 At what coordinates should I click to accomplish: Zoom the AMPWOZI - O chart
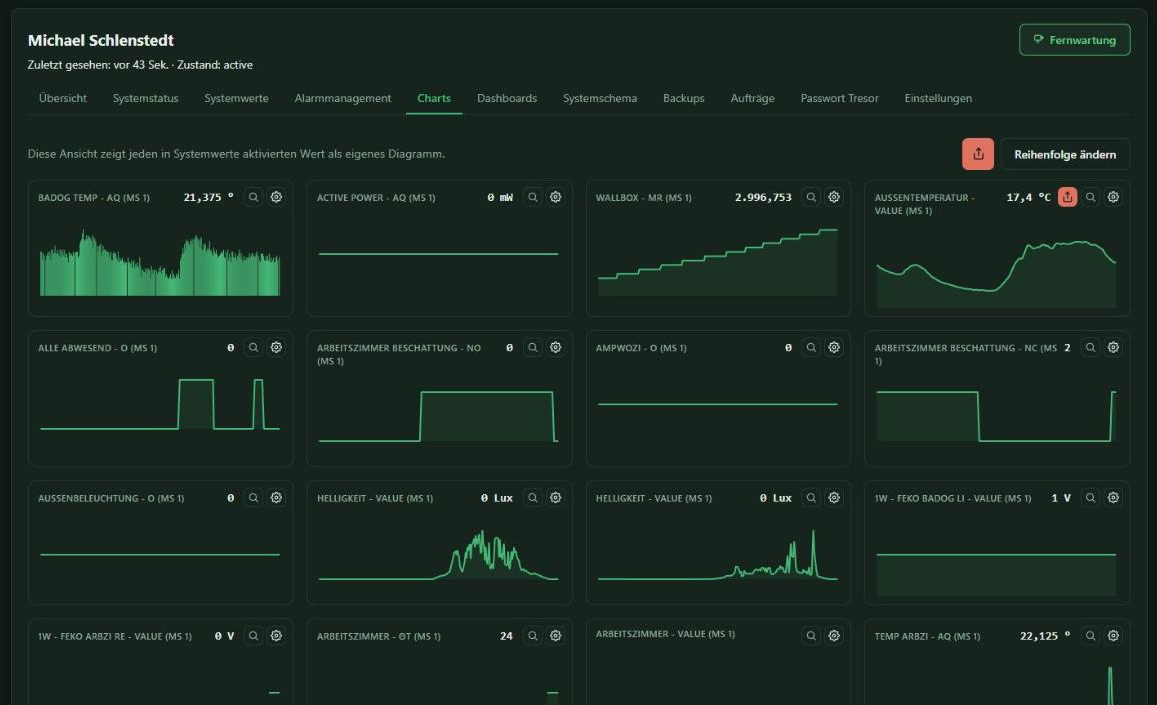811,347
